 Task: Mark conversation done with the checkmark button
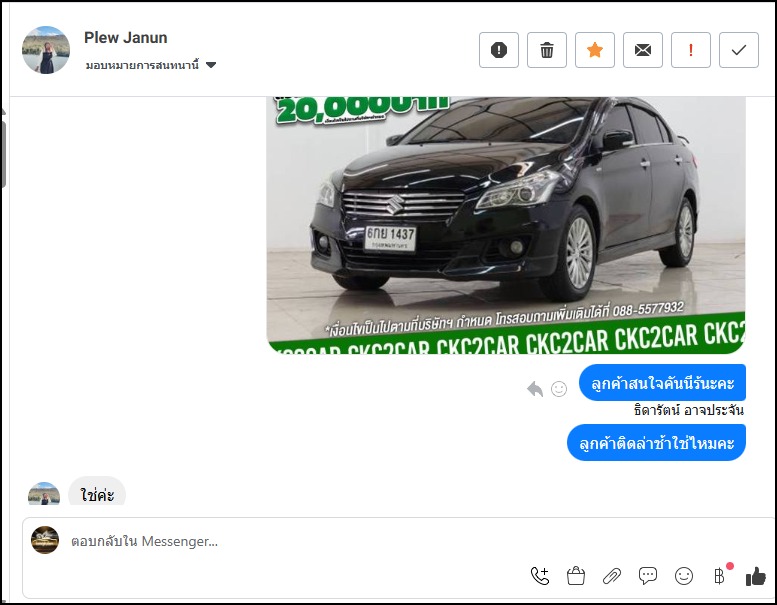(739, 50)
